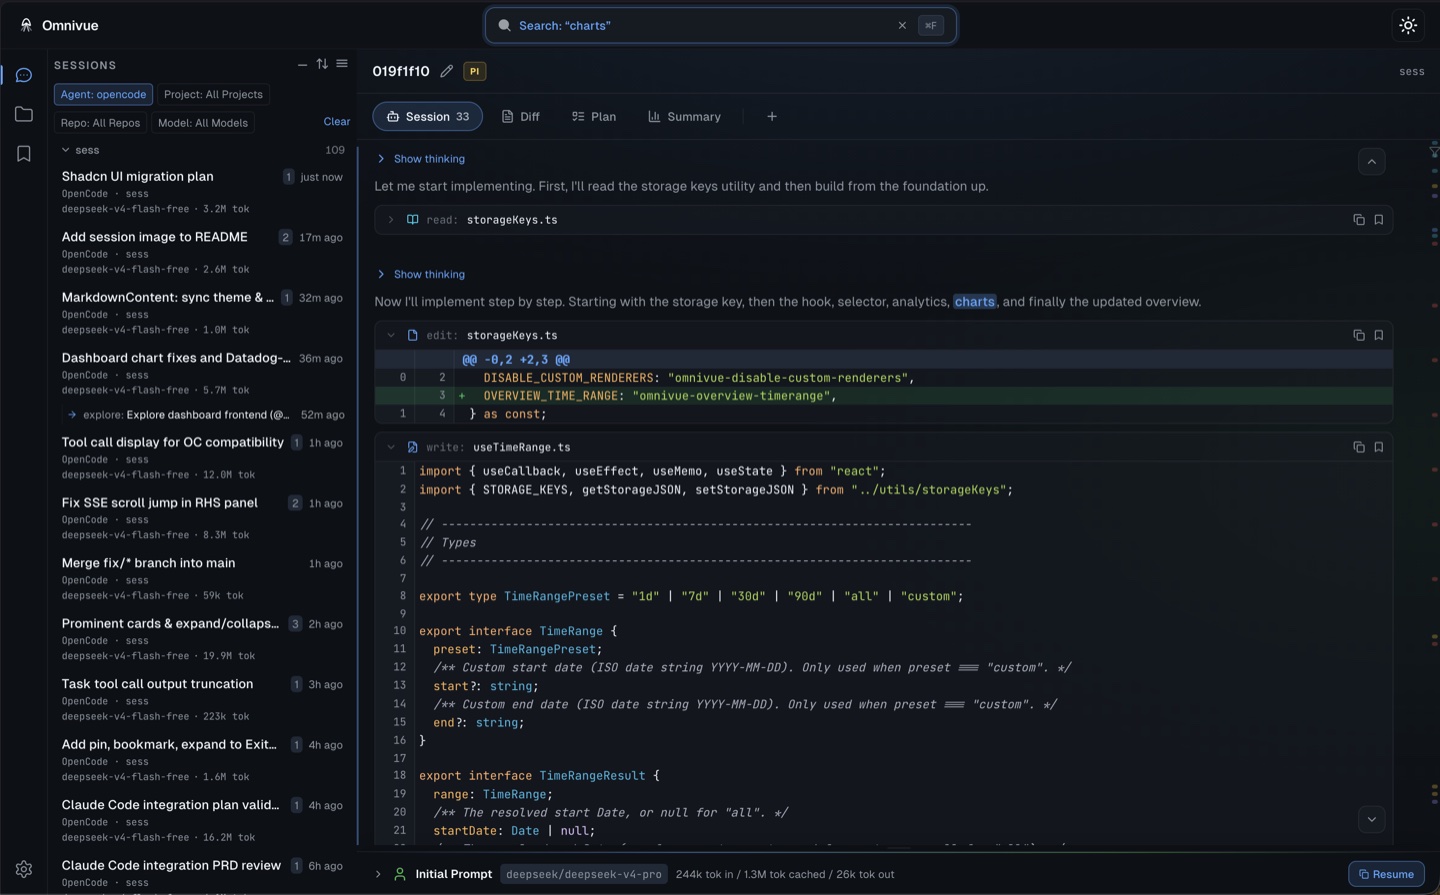Open Merge fix/* branch into main session

202,578
